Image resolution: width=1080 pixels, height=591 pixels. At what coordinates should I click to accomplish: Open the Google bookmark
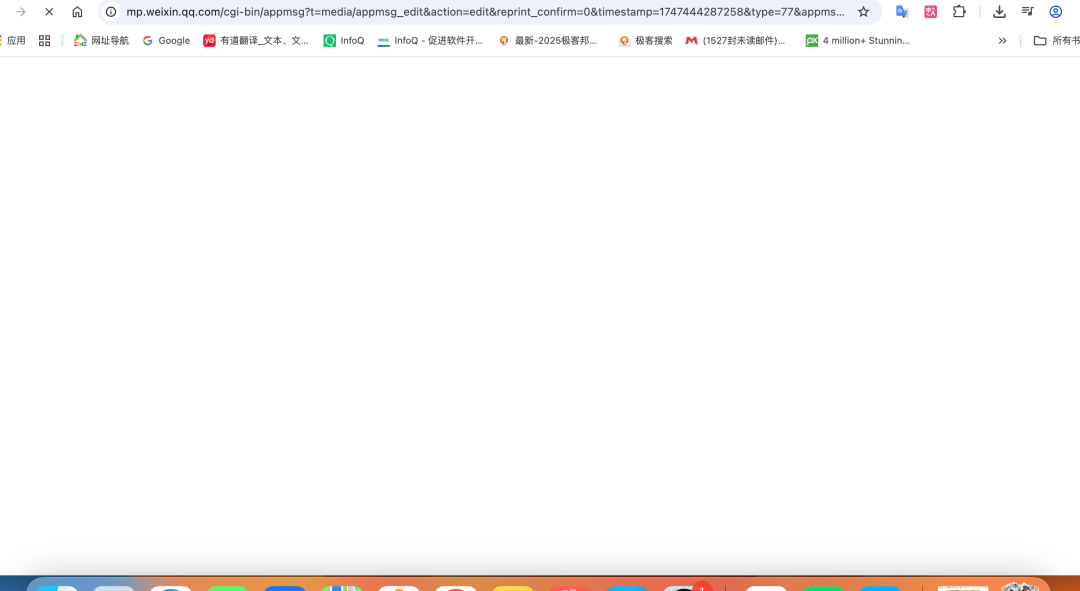[x=166, y=41]
